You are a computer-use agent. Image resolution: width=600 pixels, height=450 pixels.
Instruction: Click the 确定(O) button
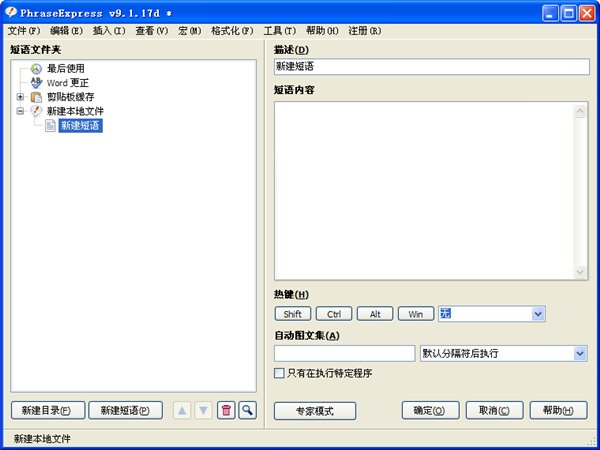coord(430,411)
